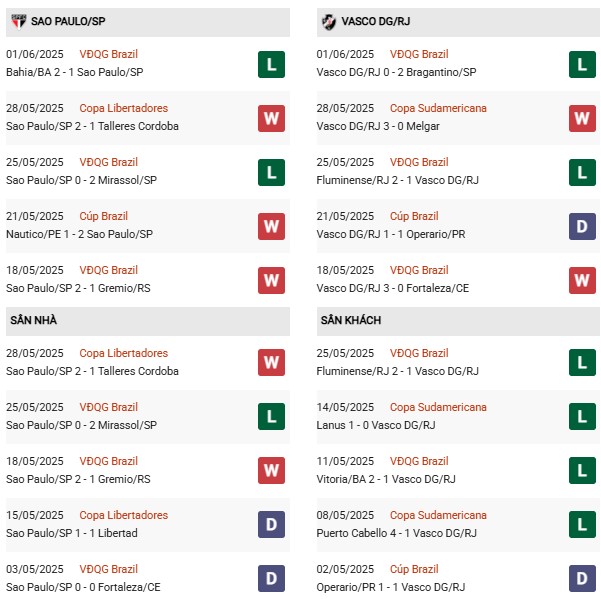
Task: Select the SÂN NHÀ section header
Action: point(148,321)
